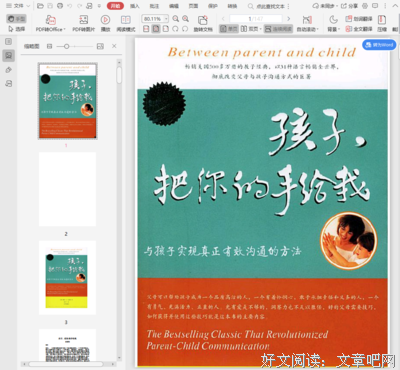This screenshot has height=370, width=400.
Task: Select page 3 thumbnail
Action: 67,278
